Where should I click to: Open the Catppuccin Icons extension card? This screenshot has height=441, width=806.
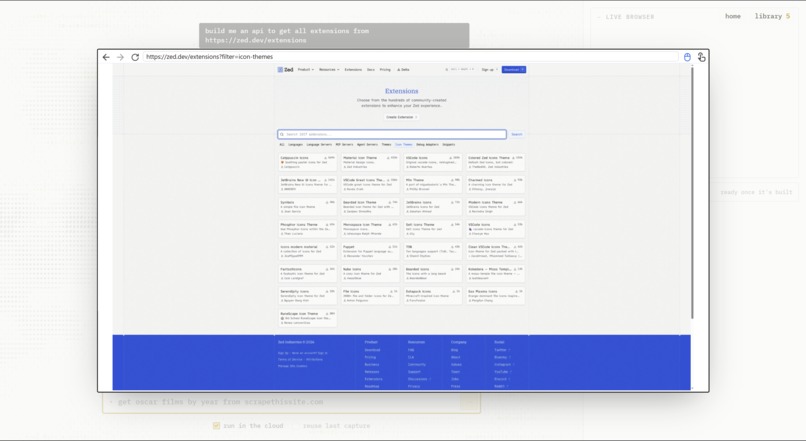307,162
